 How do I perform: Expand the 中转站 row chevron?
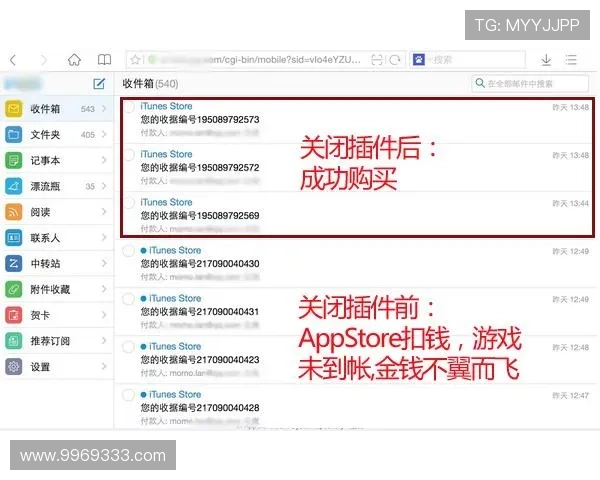[104, 263]
